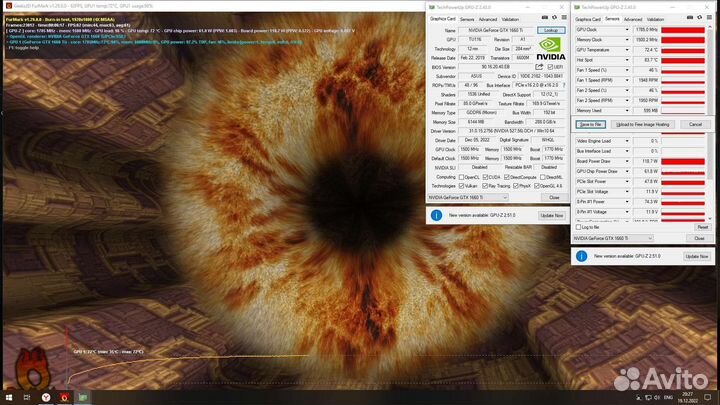Viewport: 720px width, 405px height.
Task: Refresh using Graphics Card window refresh icon
Action: [x=554, y=17]
